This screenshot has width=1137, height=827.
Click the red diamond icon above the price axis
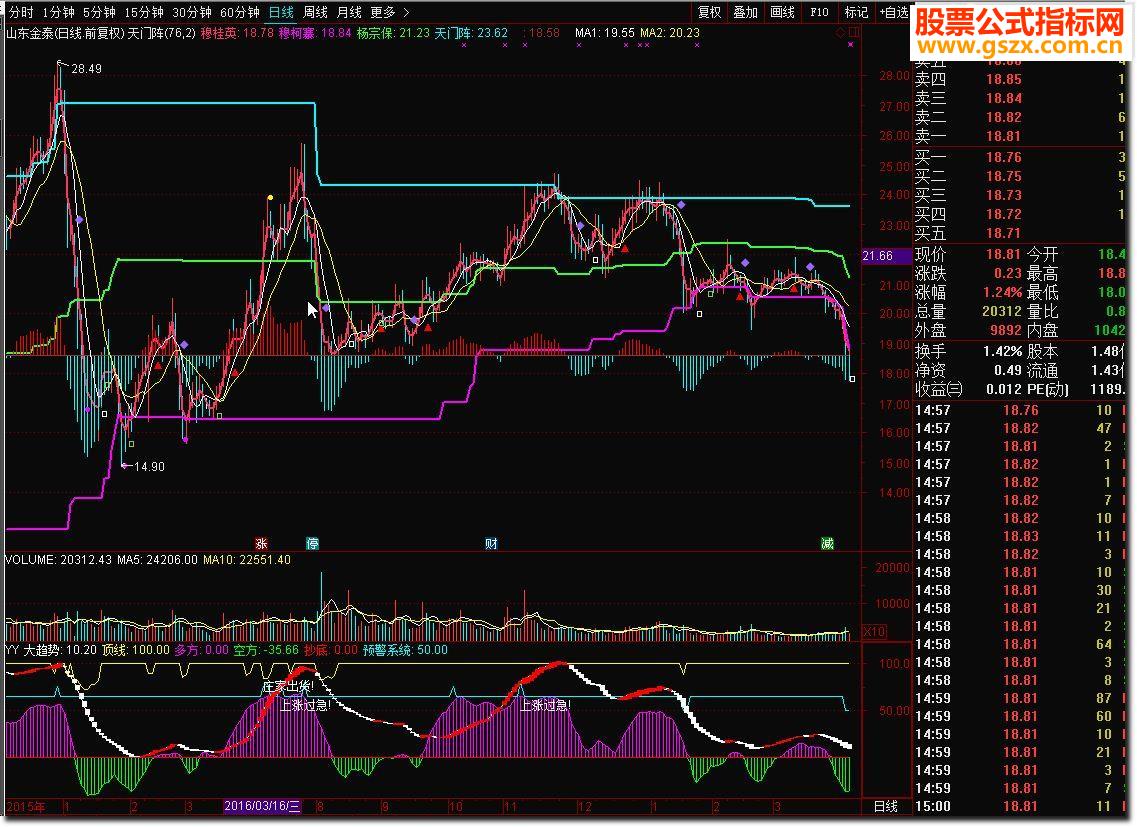840,33
